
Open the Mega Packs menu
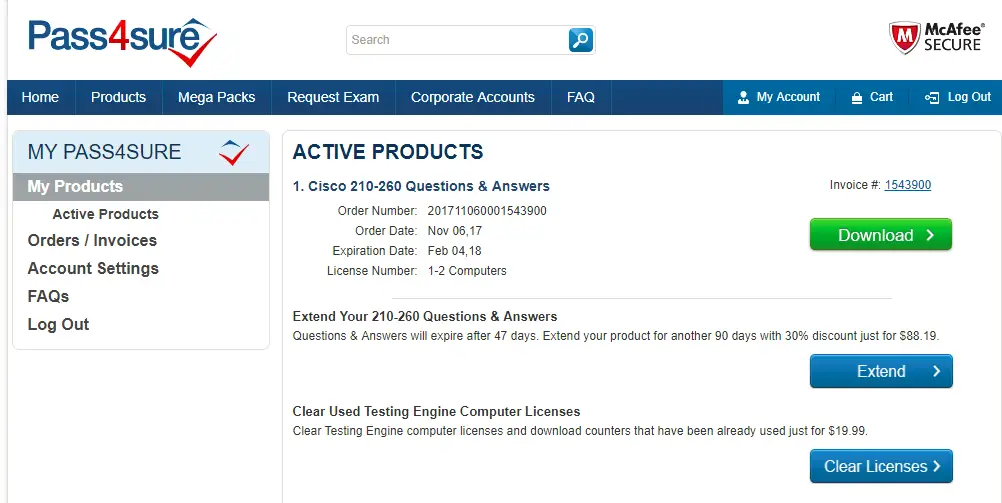(216, 97)
